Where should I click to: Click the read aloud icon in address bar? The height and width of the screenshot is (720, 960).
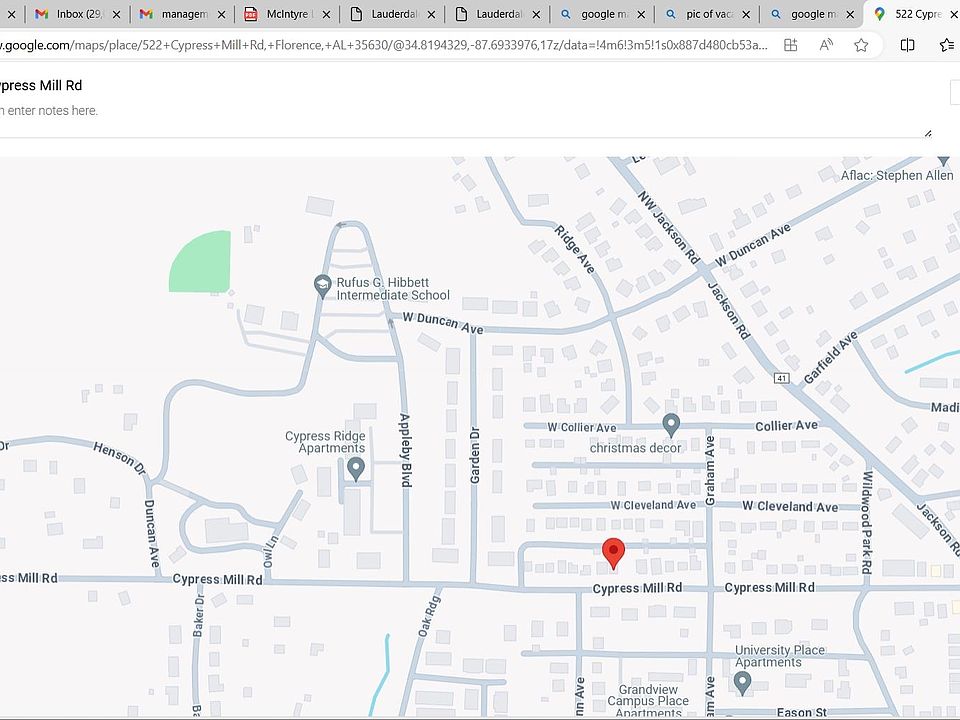pos(826,45)
